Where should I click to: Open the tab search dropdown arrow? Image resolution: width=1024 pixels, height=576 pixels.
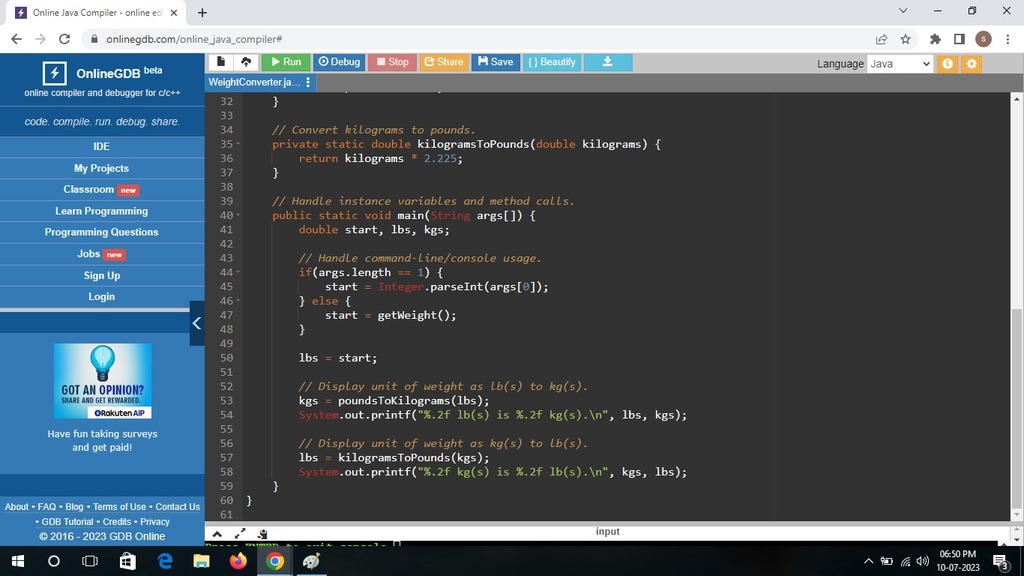tap(903, 10)
